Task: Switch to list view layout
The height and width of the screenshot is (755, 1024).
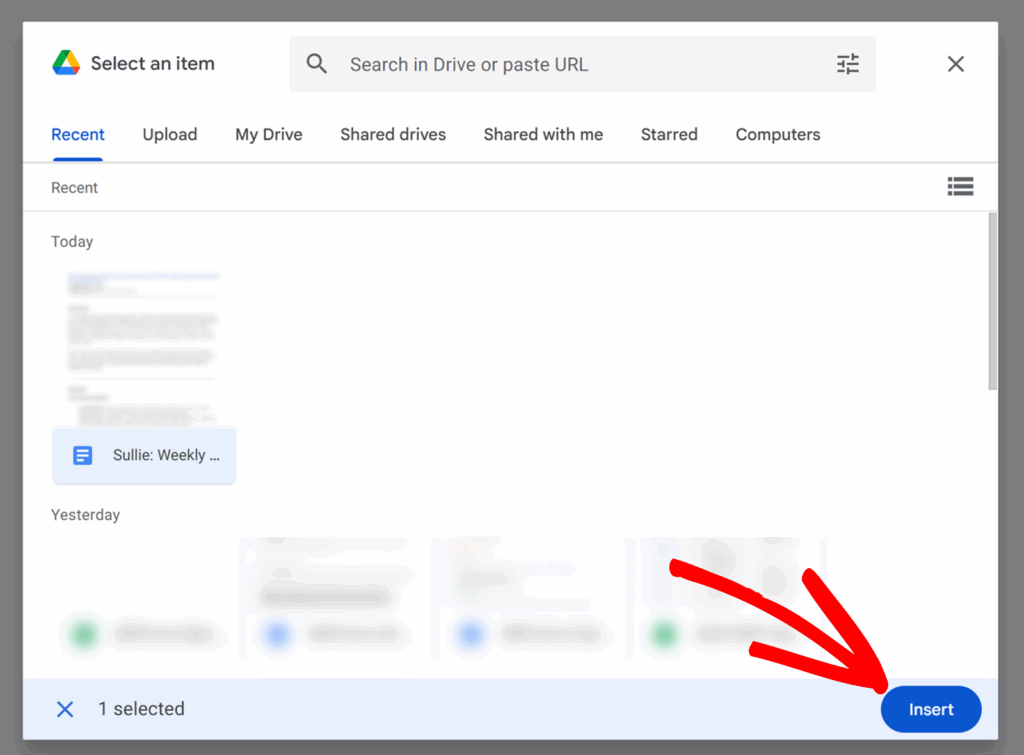Action: pos(960,186)
